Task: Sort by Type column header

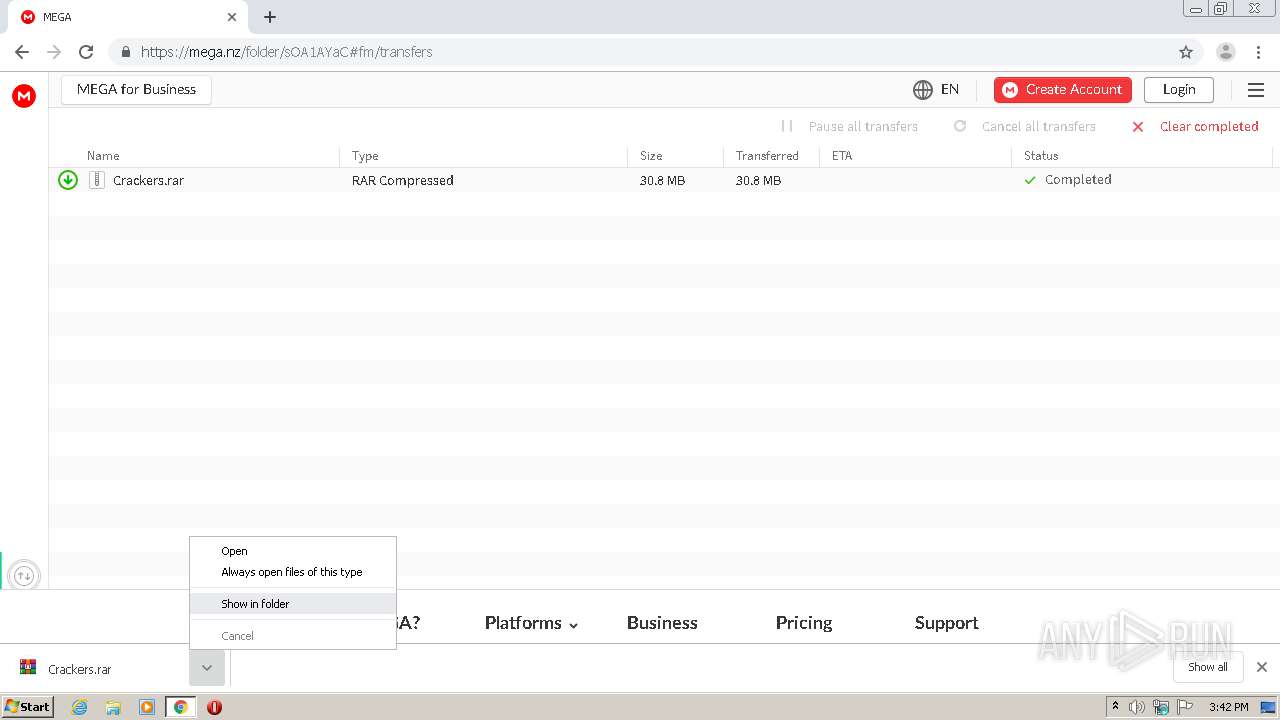Action: pos(365,156)
